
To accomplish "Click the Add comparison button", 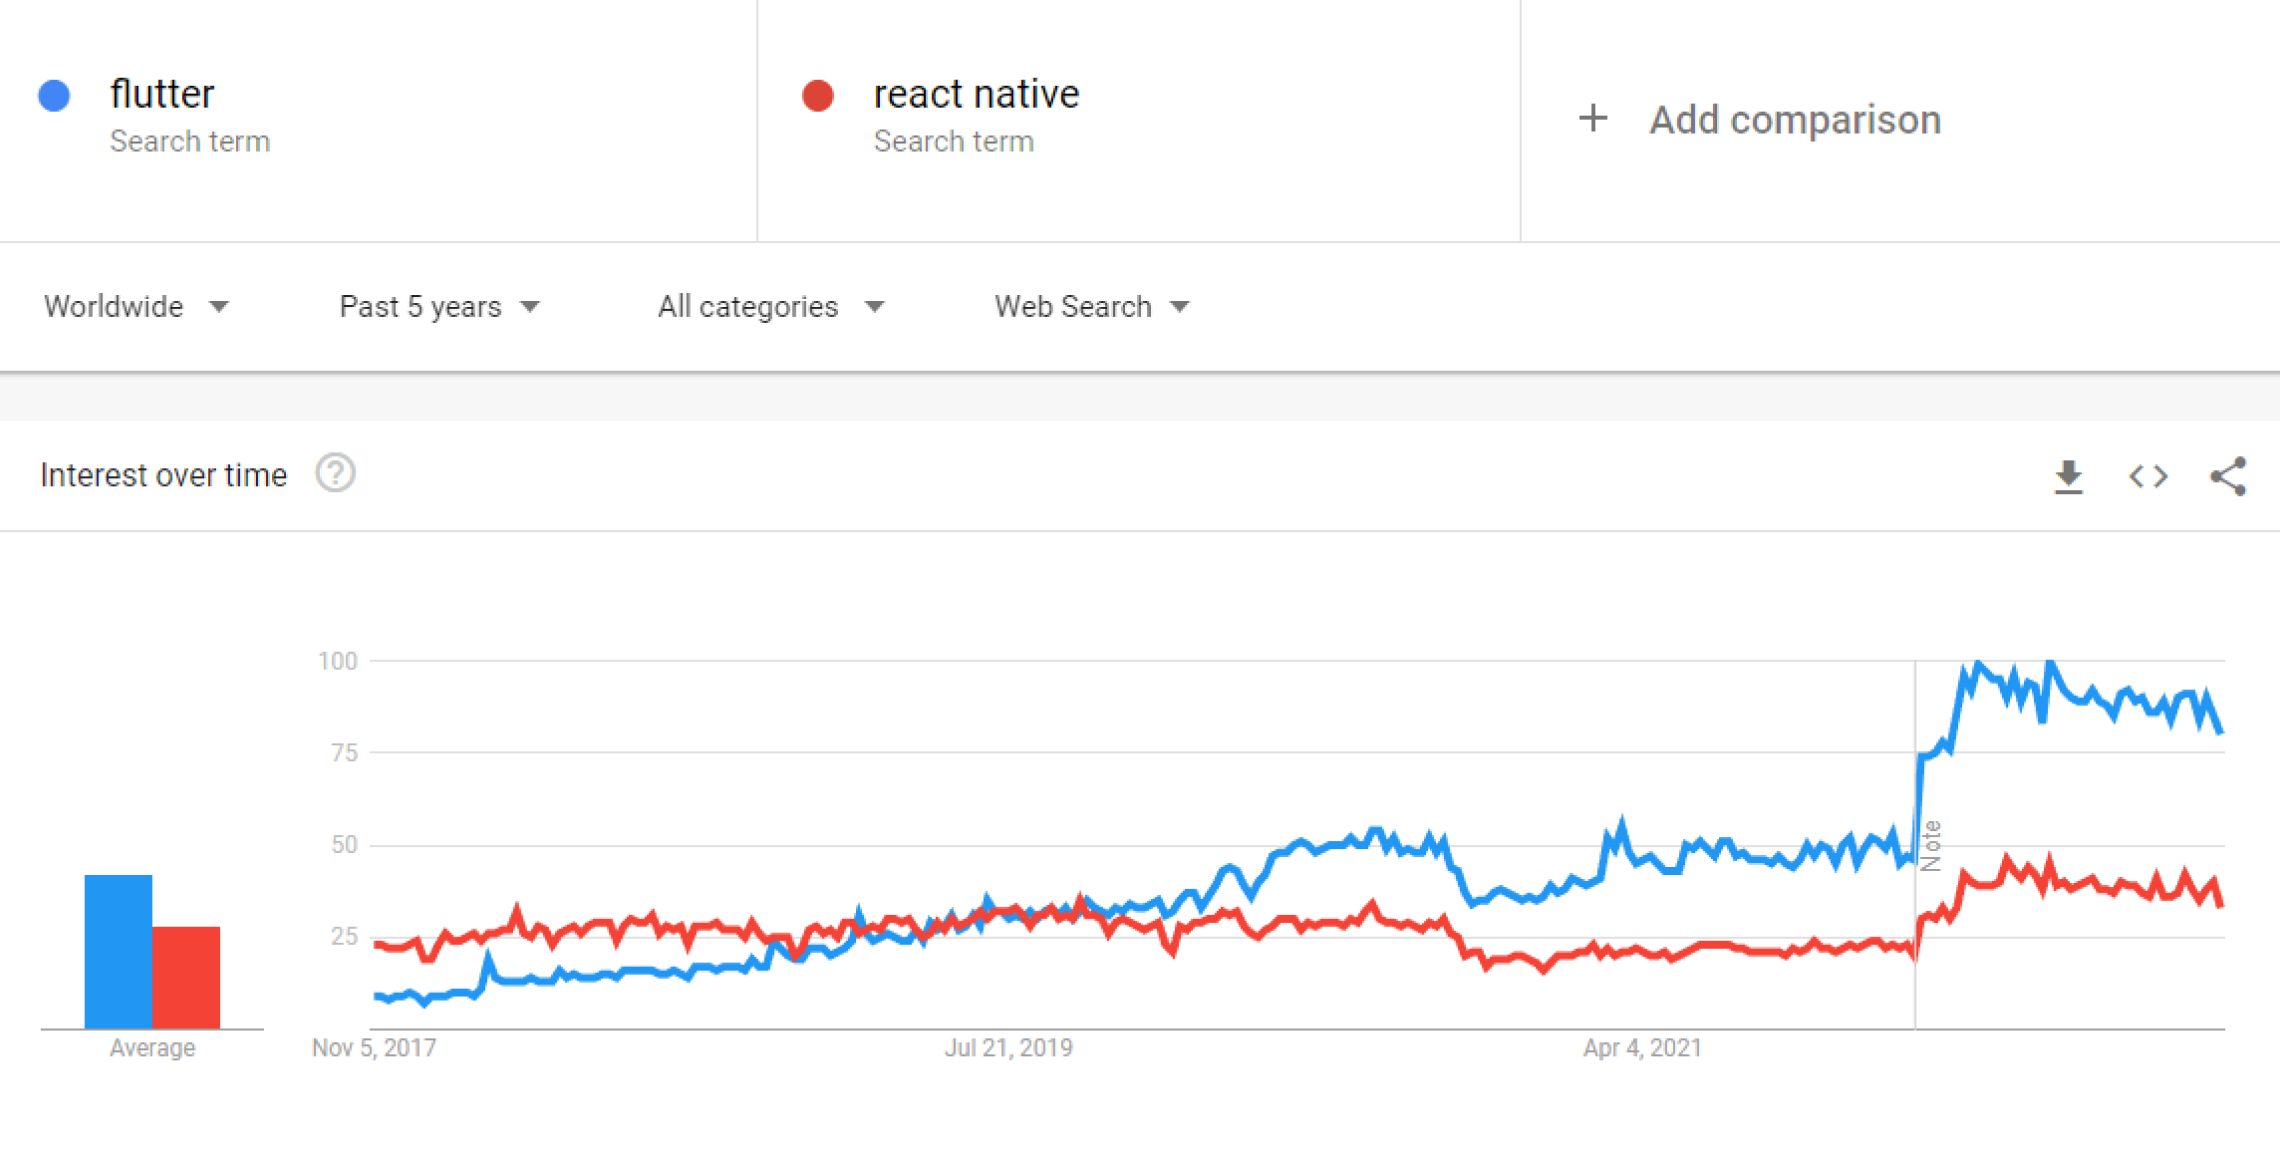I will pyautogui.click(x=1794, y=120).
